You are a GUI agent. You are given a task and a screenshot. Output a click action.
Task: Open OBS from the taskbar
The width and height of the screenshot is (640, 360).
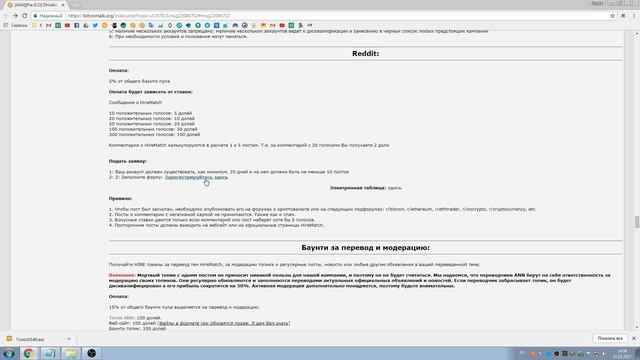tap(91, 353)
